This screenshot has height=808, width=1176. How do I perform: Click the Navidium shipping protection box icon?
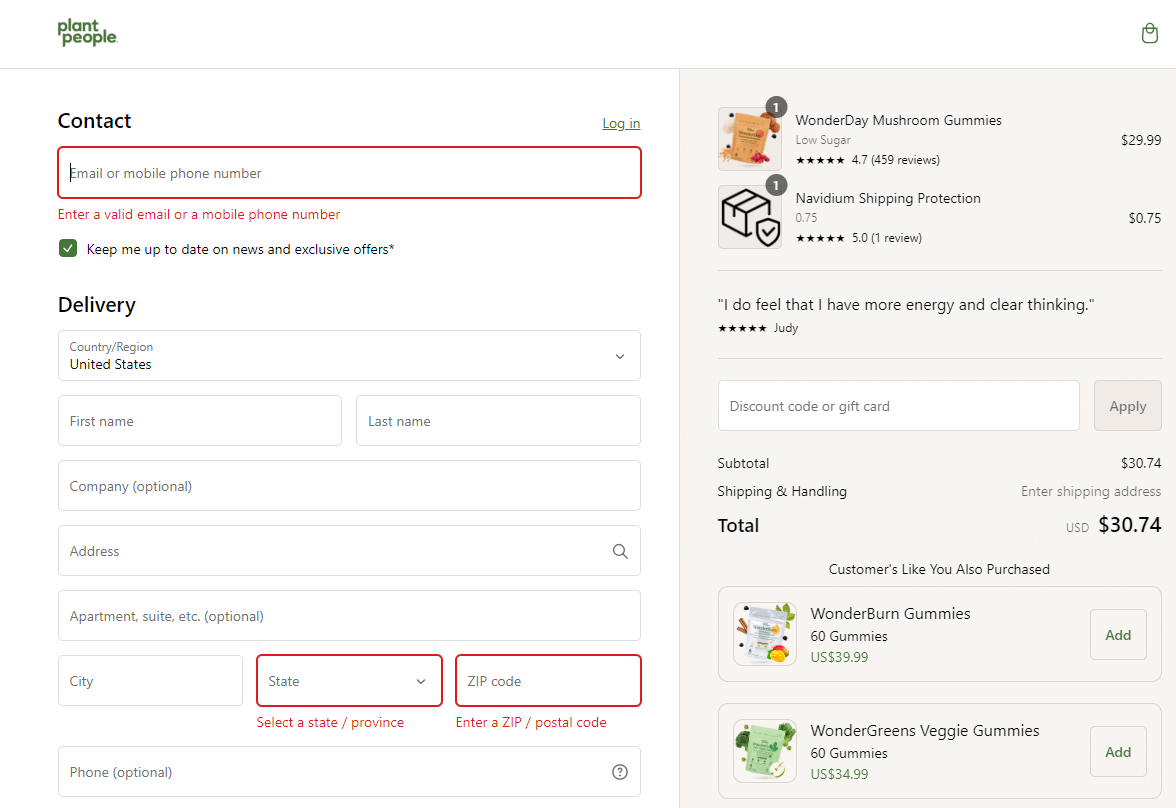(x=750, y=217)
